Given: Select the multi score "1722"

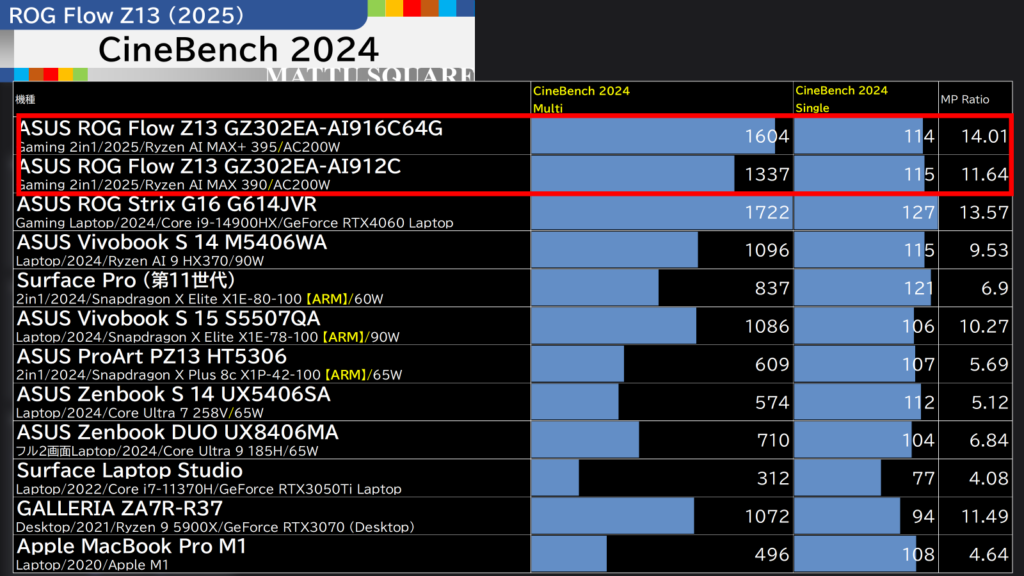Looking at the screenshot, I should tap(767, 212).
